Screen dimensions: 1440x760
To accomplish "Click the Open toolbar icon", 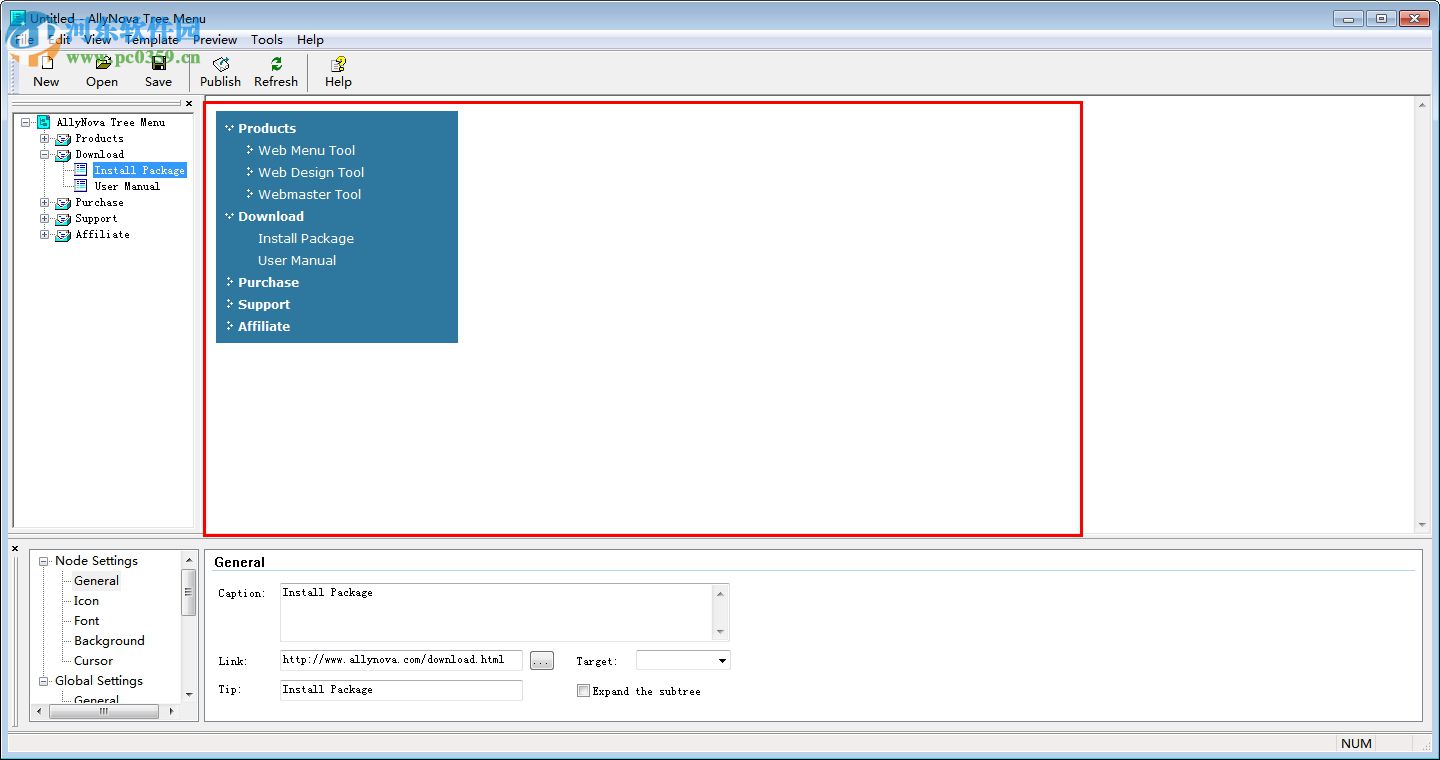I will [x=101, y=64].
